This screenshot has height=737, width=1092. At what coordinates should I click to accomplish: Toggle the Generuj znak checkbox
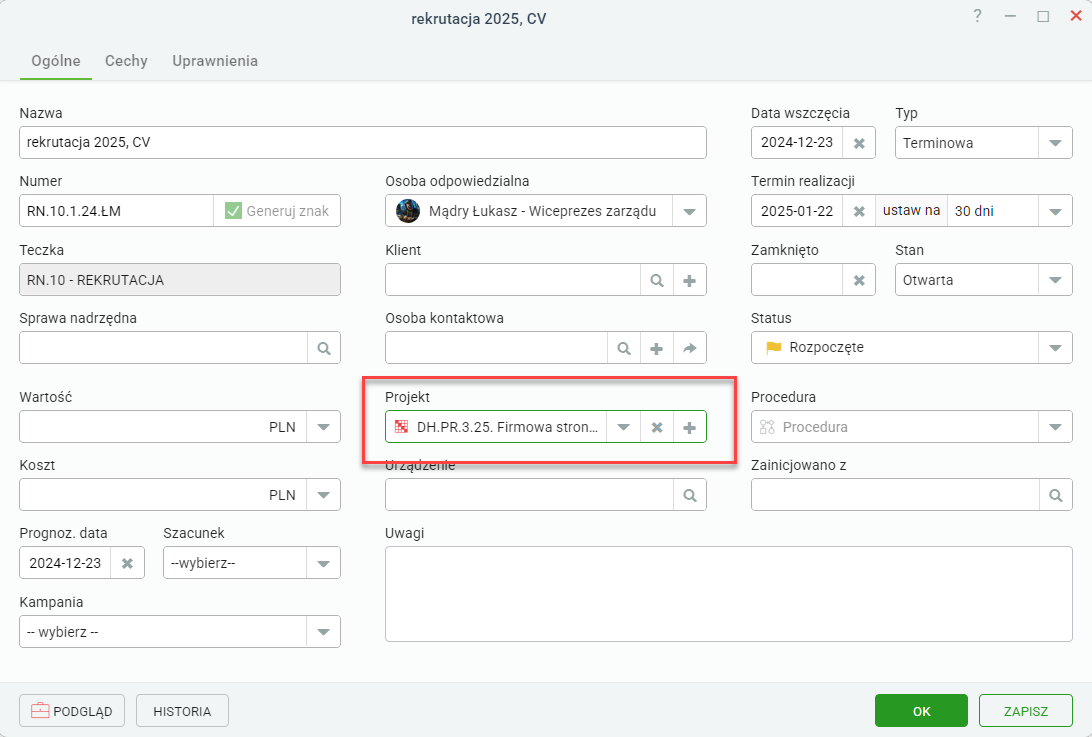coord(233,211)
